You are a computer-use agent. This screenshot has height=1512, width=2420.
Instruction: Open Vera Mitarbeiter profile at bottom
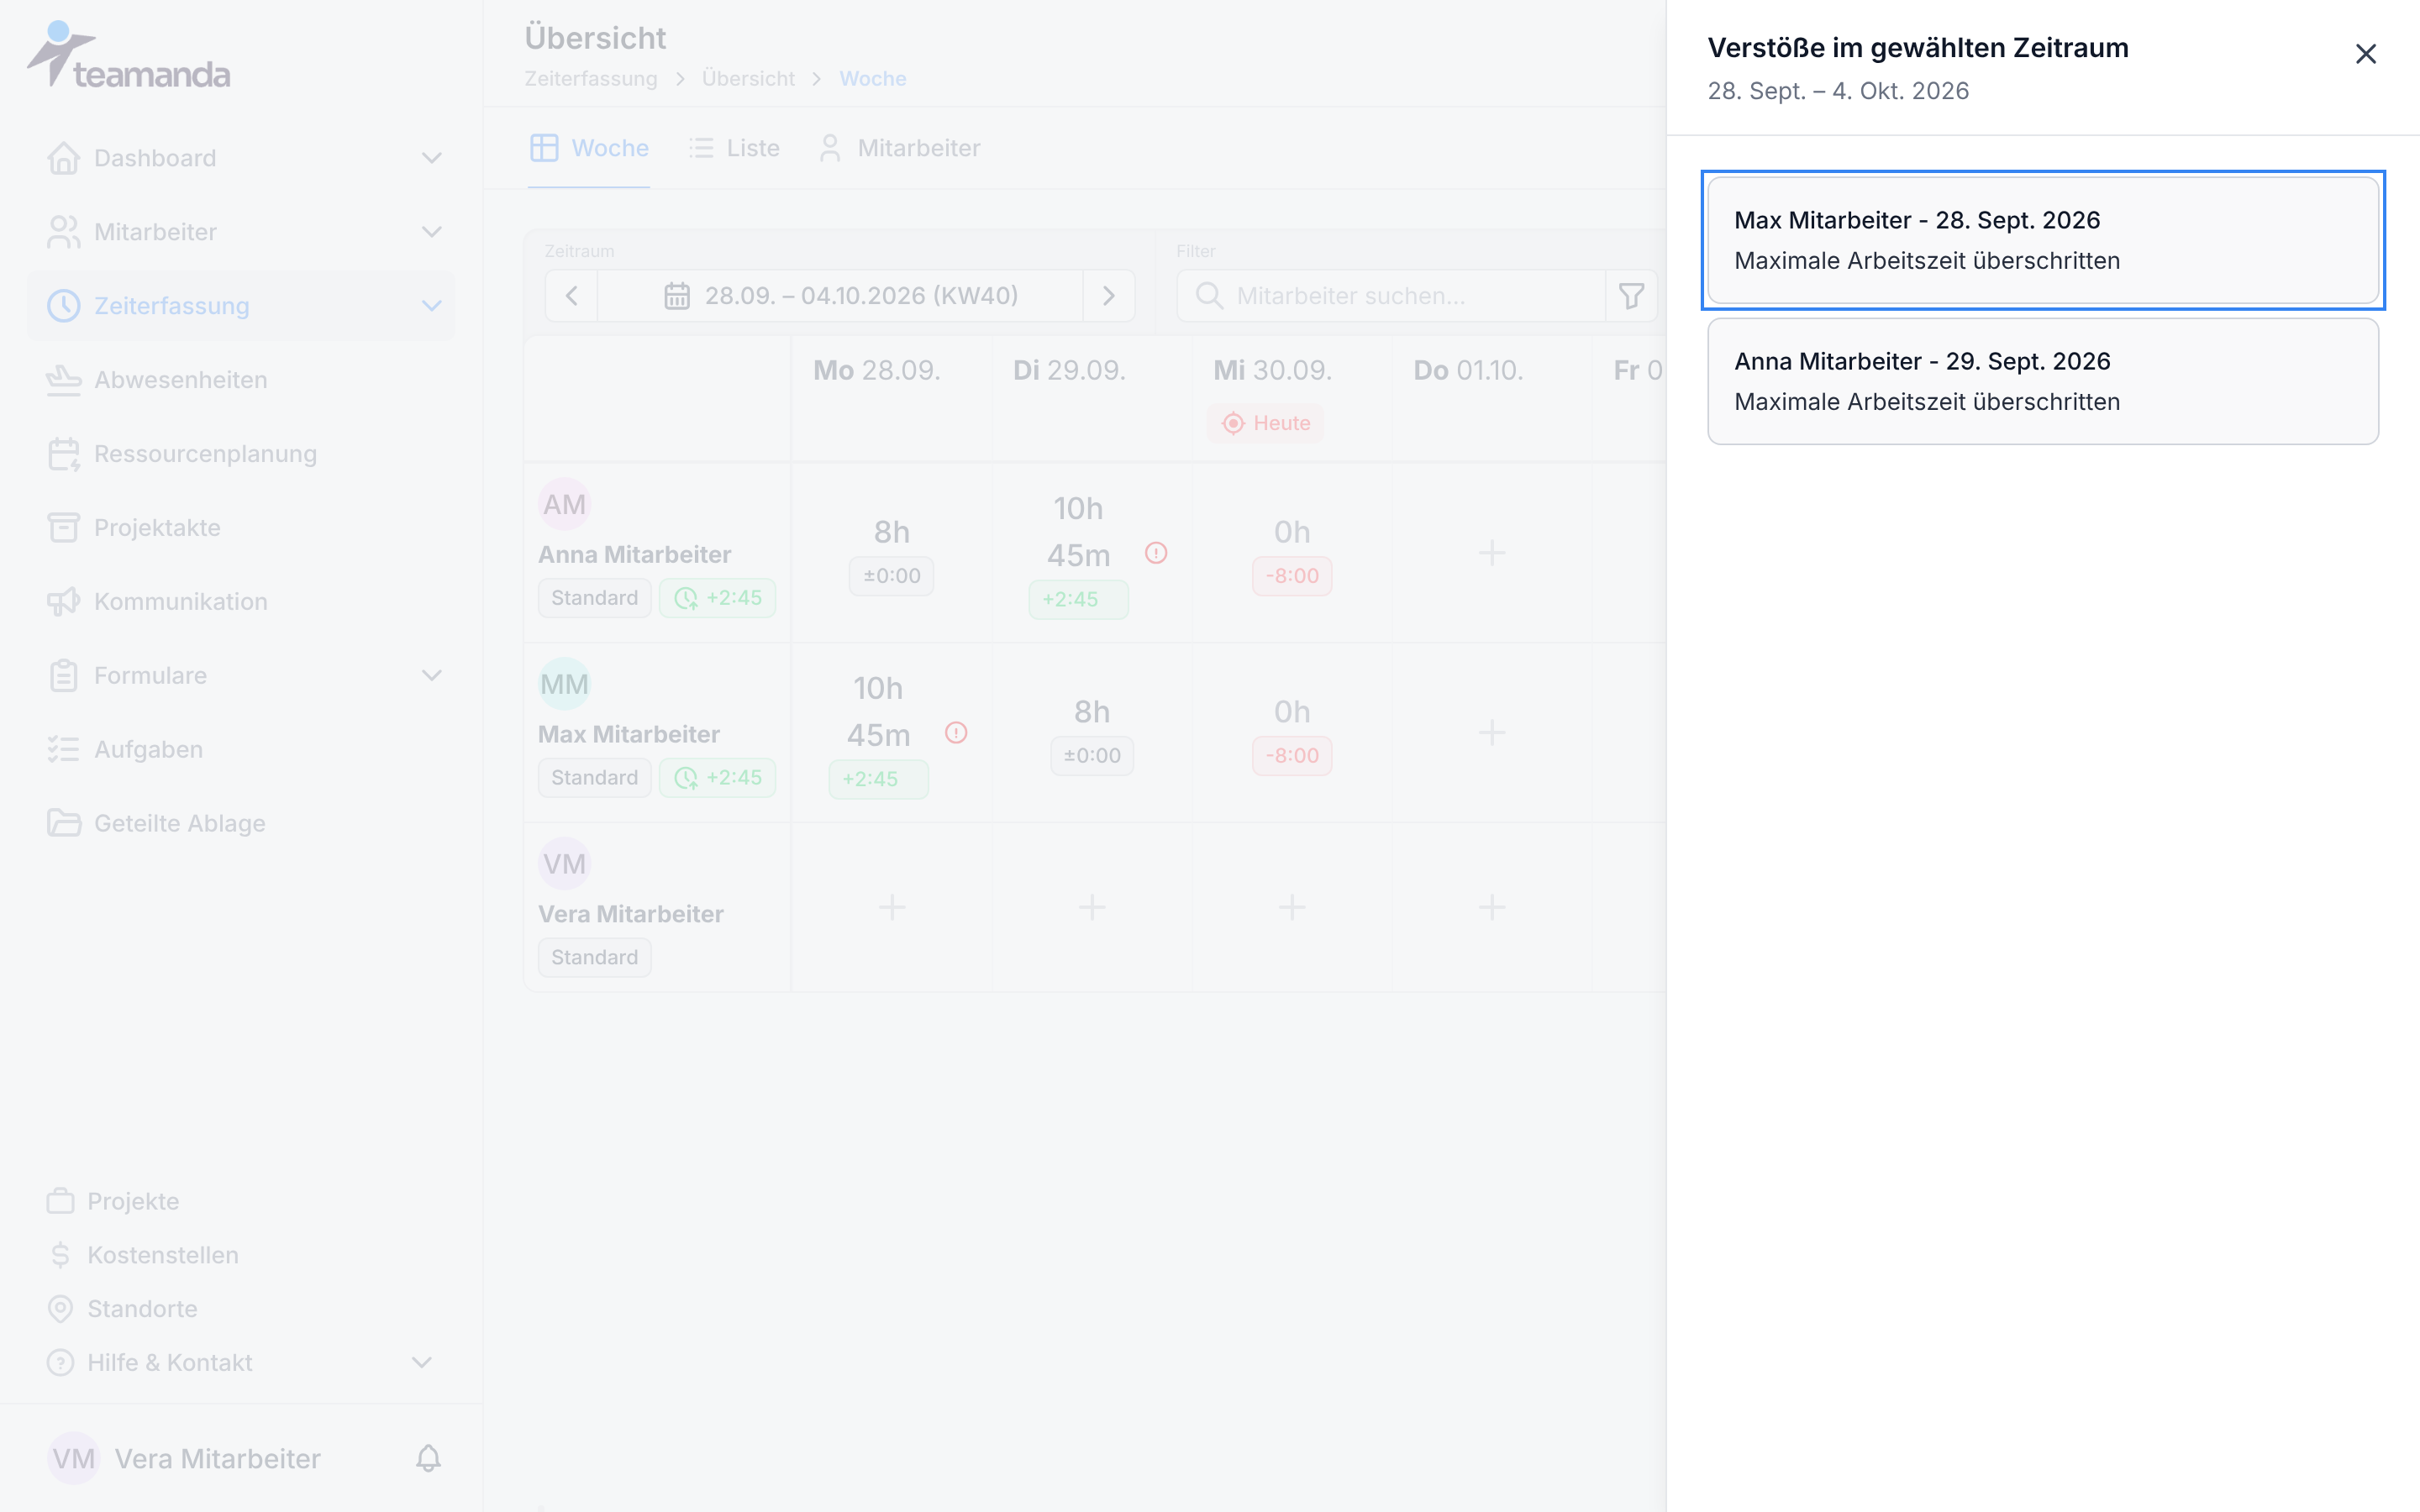click(185, 1458)
